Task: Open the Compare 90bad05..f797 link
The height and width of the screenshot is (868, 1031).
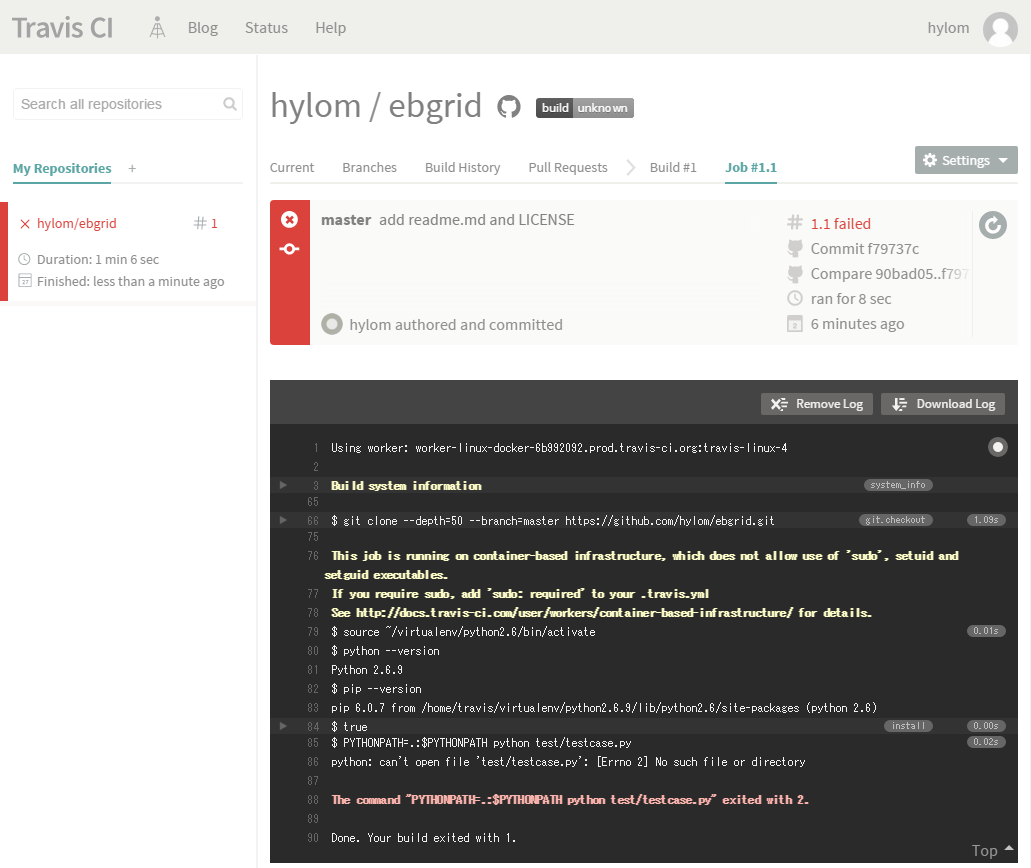Action: click(x=890, y=274)
